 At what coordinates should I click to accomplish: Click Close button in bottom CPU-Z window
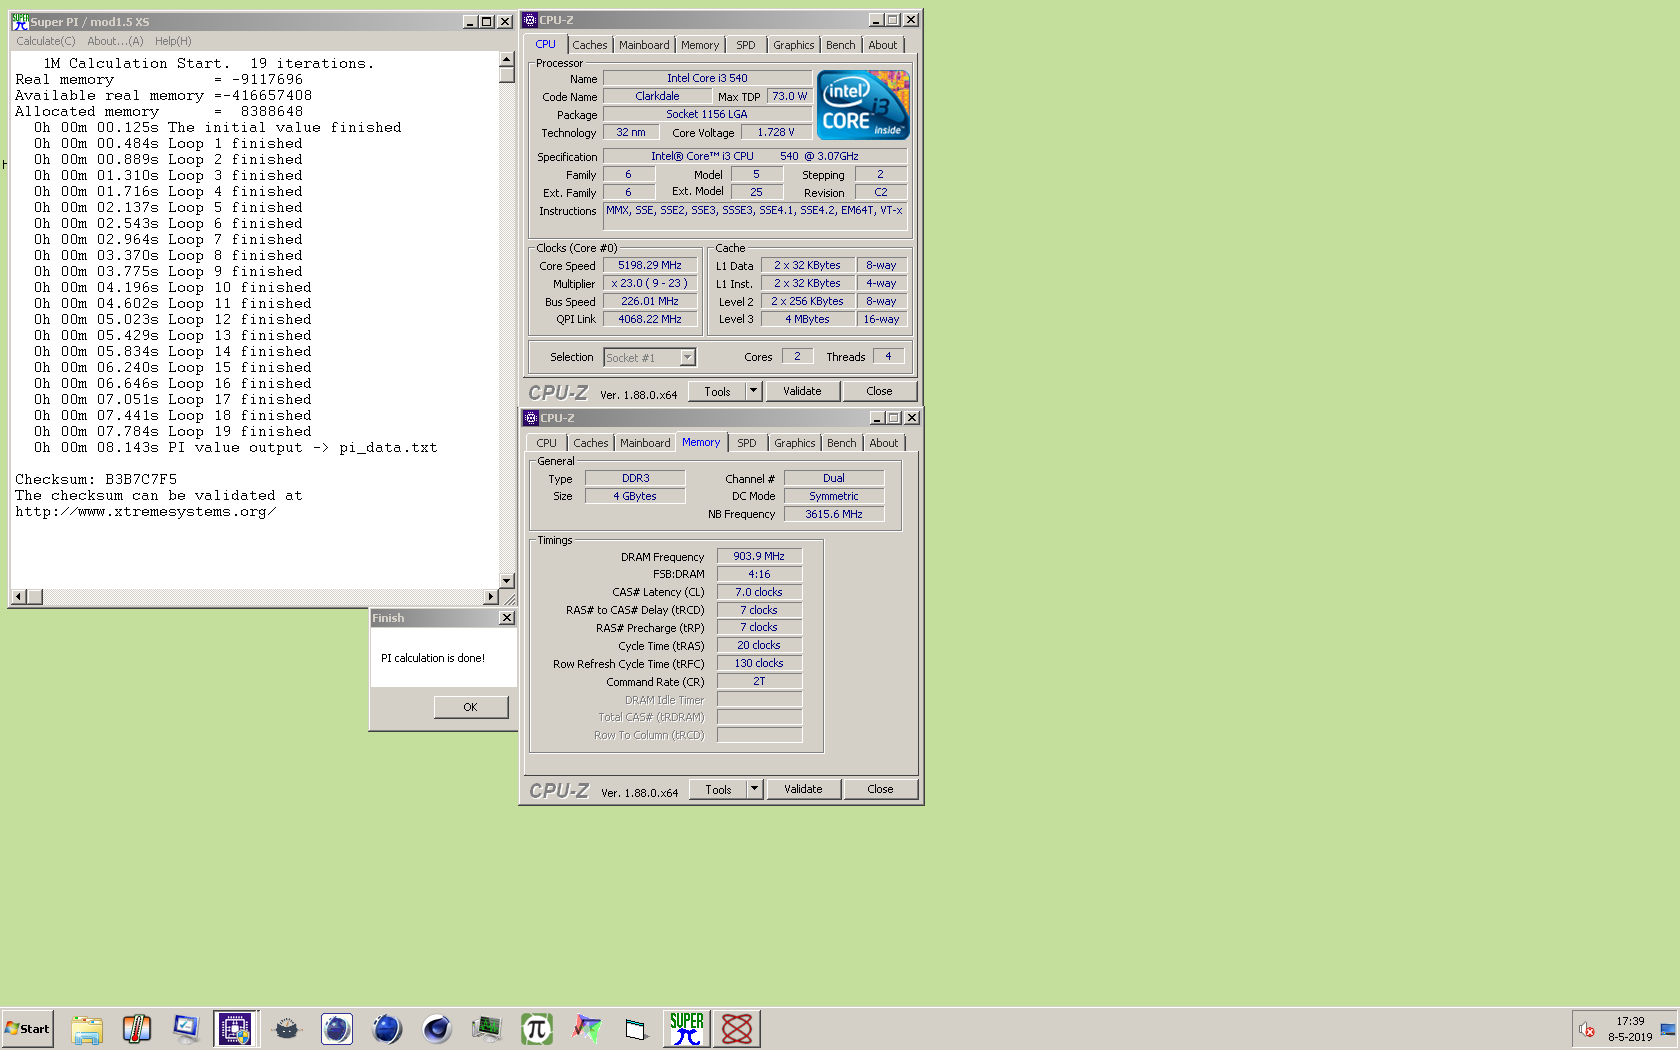point(881,789)
